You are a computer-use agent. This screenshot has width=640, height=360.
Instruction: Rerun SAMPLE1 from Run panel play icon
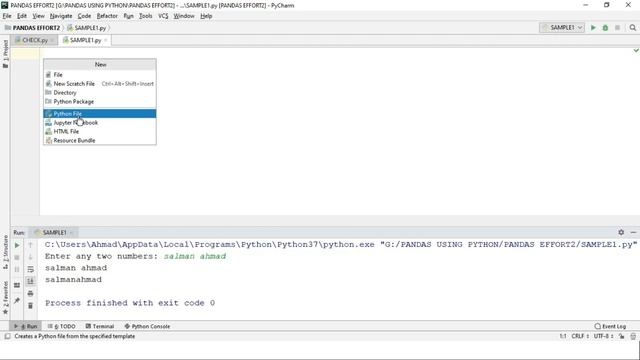pyautogui.click(x=17, y=245)
